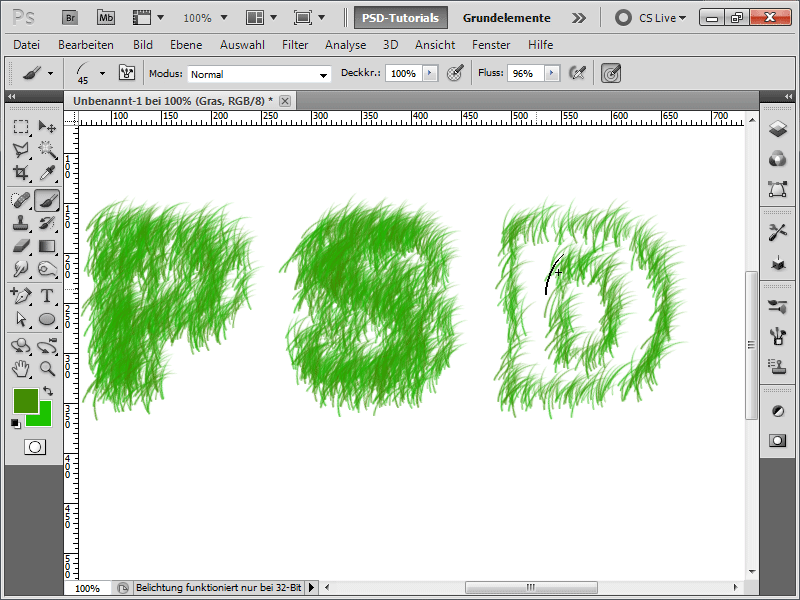The image size is (800, 600).
Task: Select the Crop tool
Action: [x=21, y=172]
